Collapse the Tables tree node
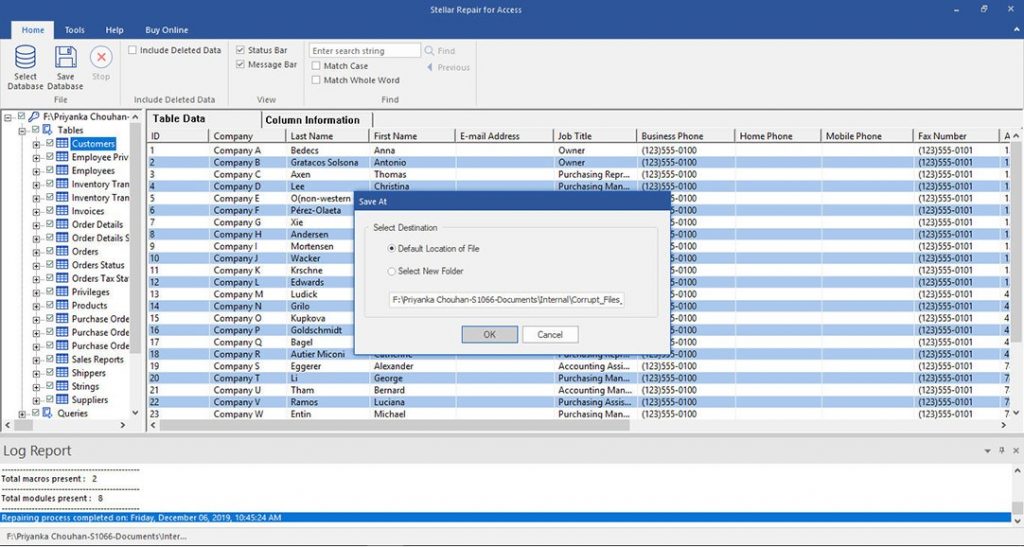Viewport: 1024px width, 547px height. 22,131
